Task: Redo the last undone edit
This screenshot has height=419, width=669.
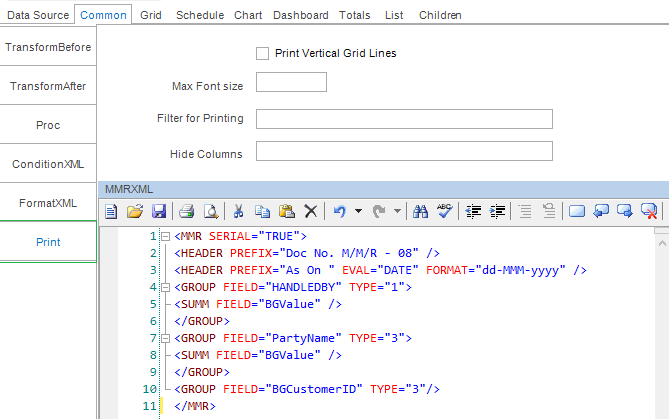Action: coord(379,211)
